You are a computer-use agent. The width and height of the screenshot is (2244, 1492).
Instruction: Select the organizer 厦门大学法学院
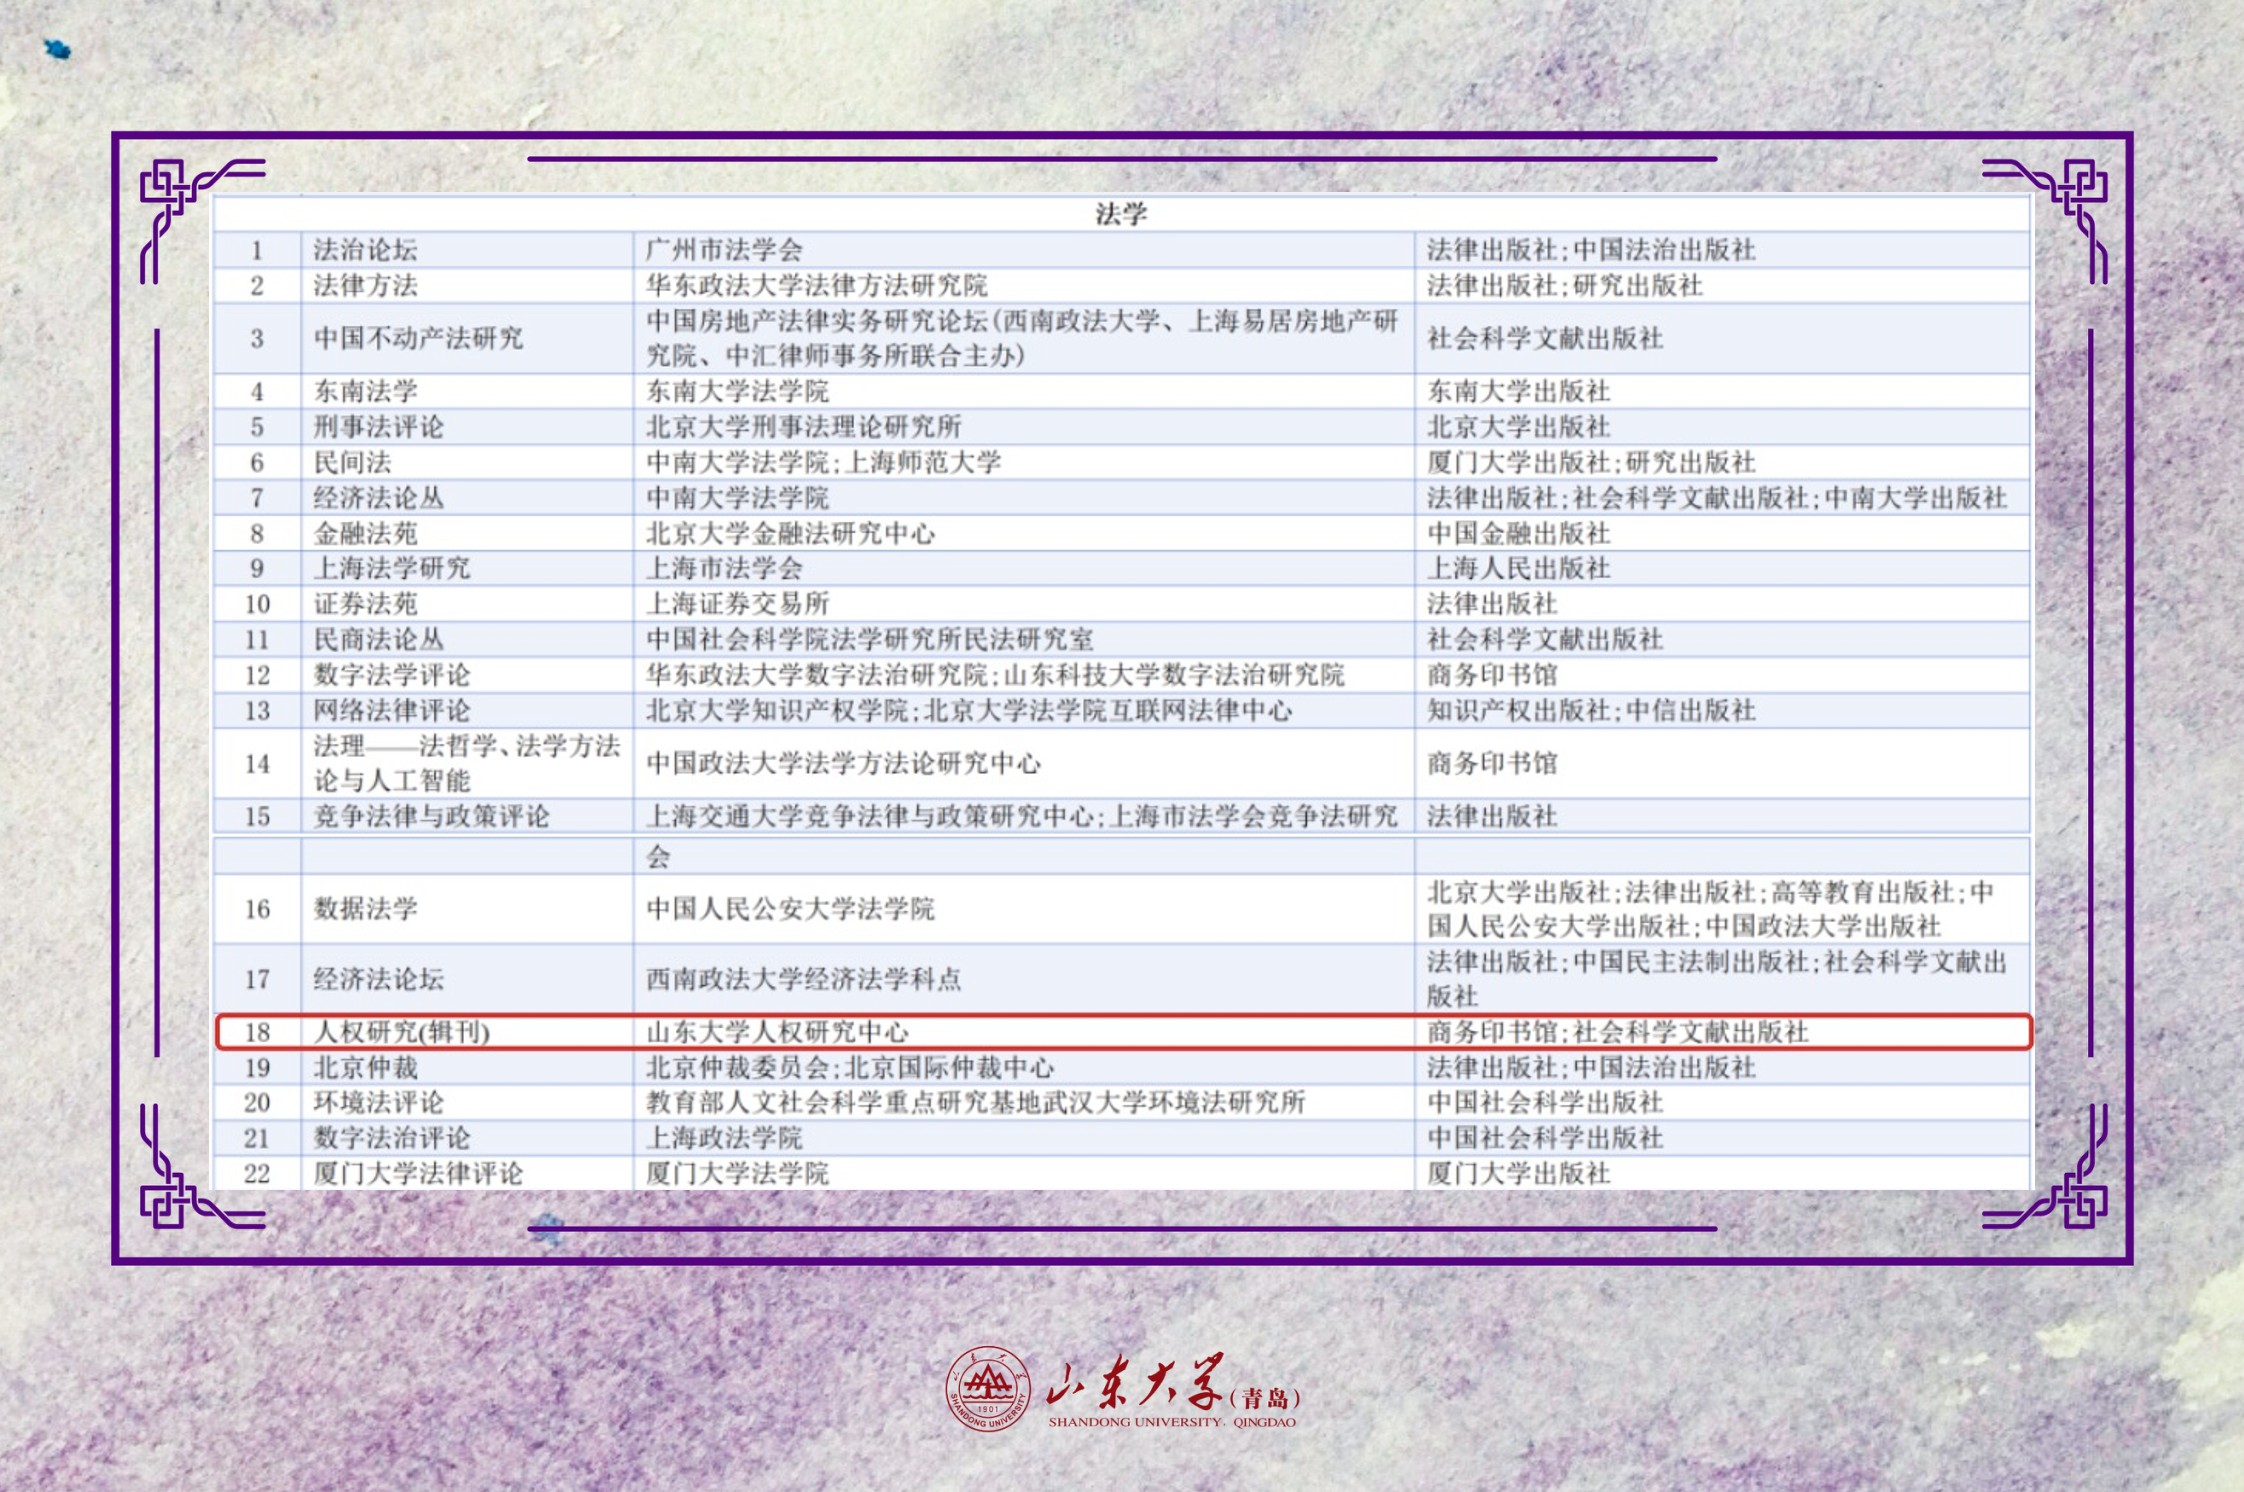[737, 1173]
